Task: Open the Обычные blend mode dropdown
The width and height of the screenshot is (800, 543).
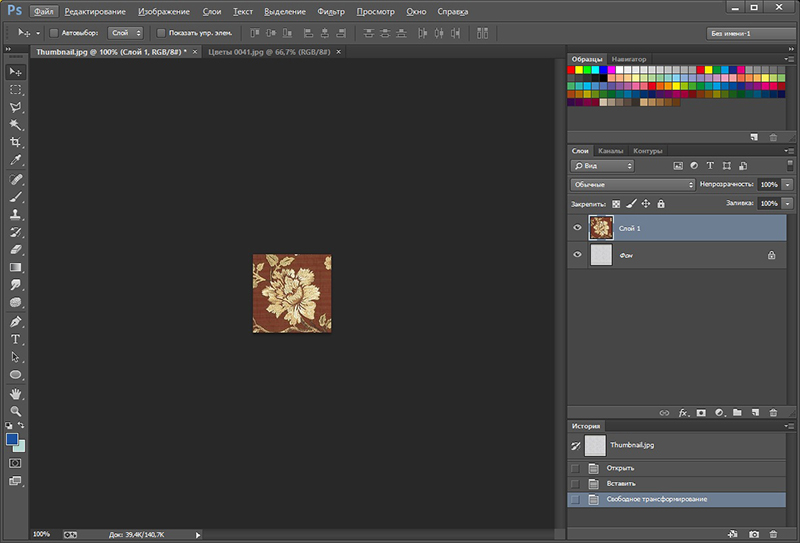Action: coord(632,185)
